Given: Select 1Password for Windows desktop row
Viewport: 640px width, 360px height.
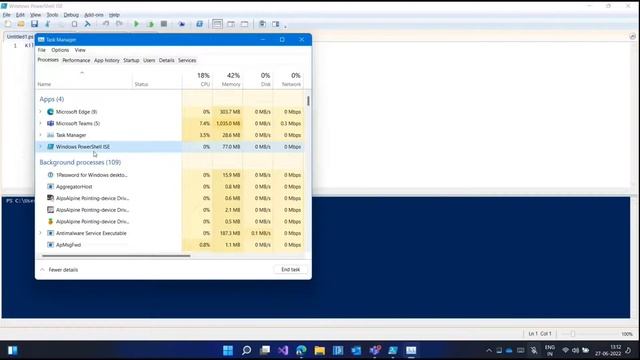Looking at the screenshot, I should [x=170, y=175].
